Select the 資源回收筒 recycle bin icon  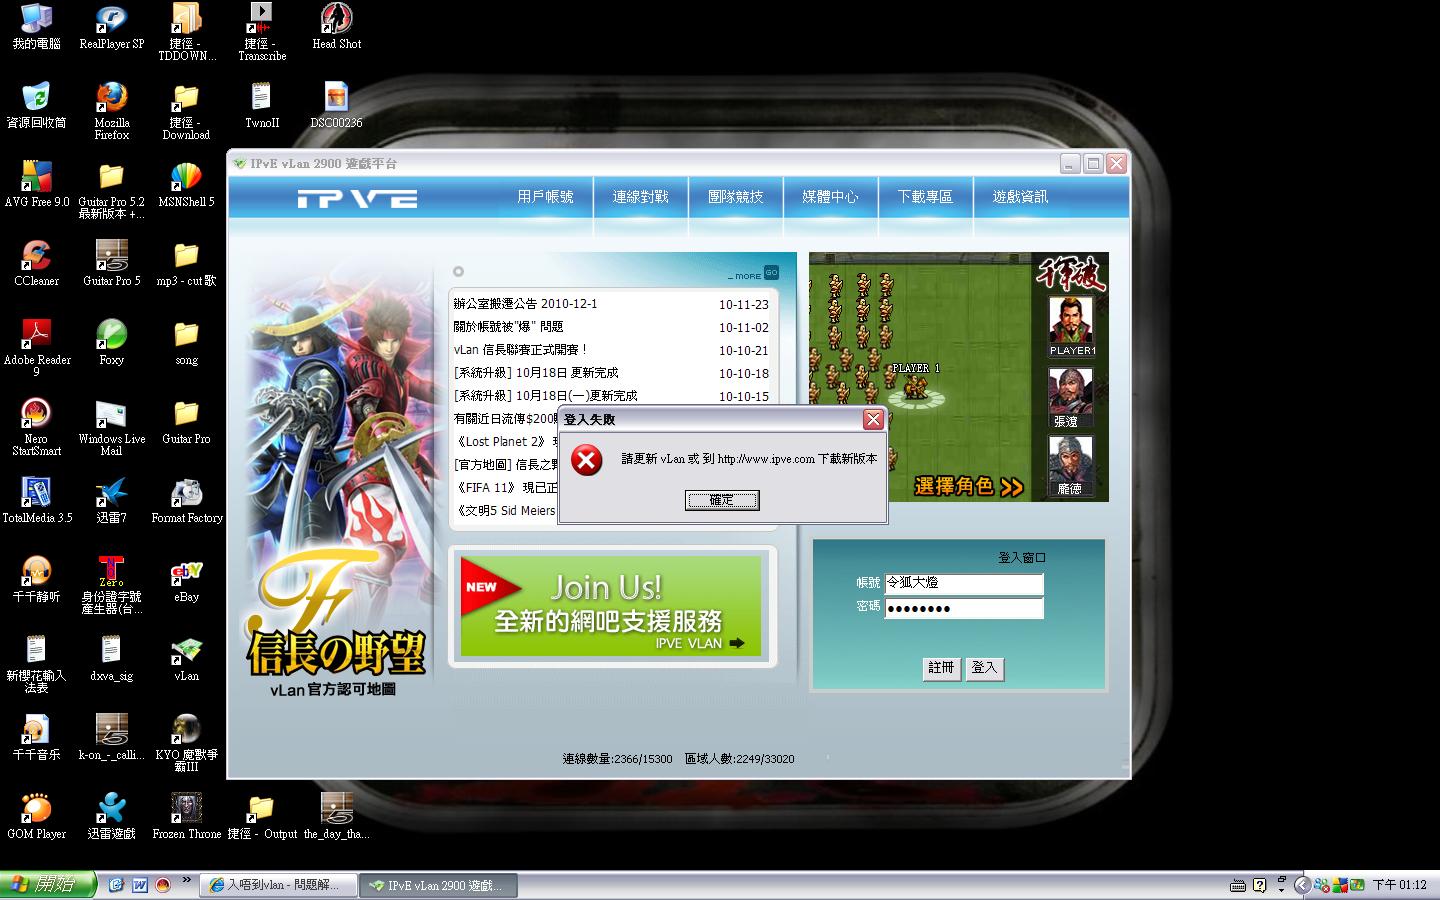pos(36,106)
